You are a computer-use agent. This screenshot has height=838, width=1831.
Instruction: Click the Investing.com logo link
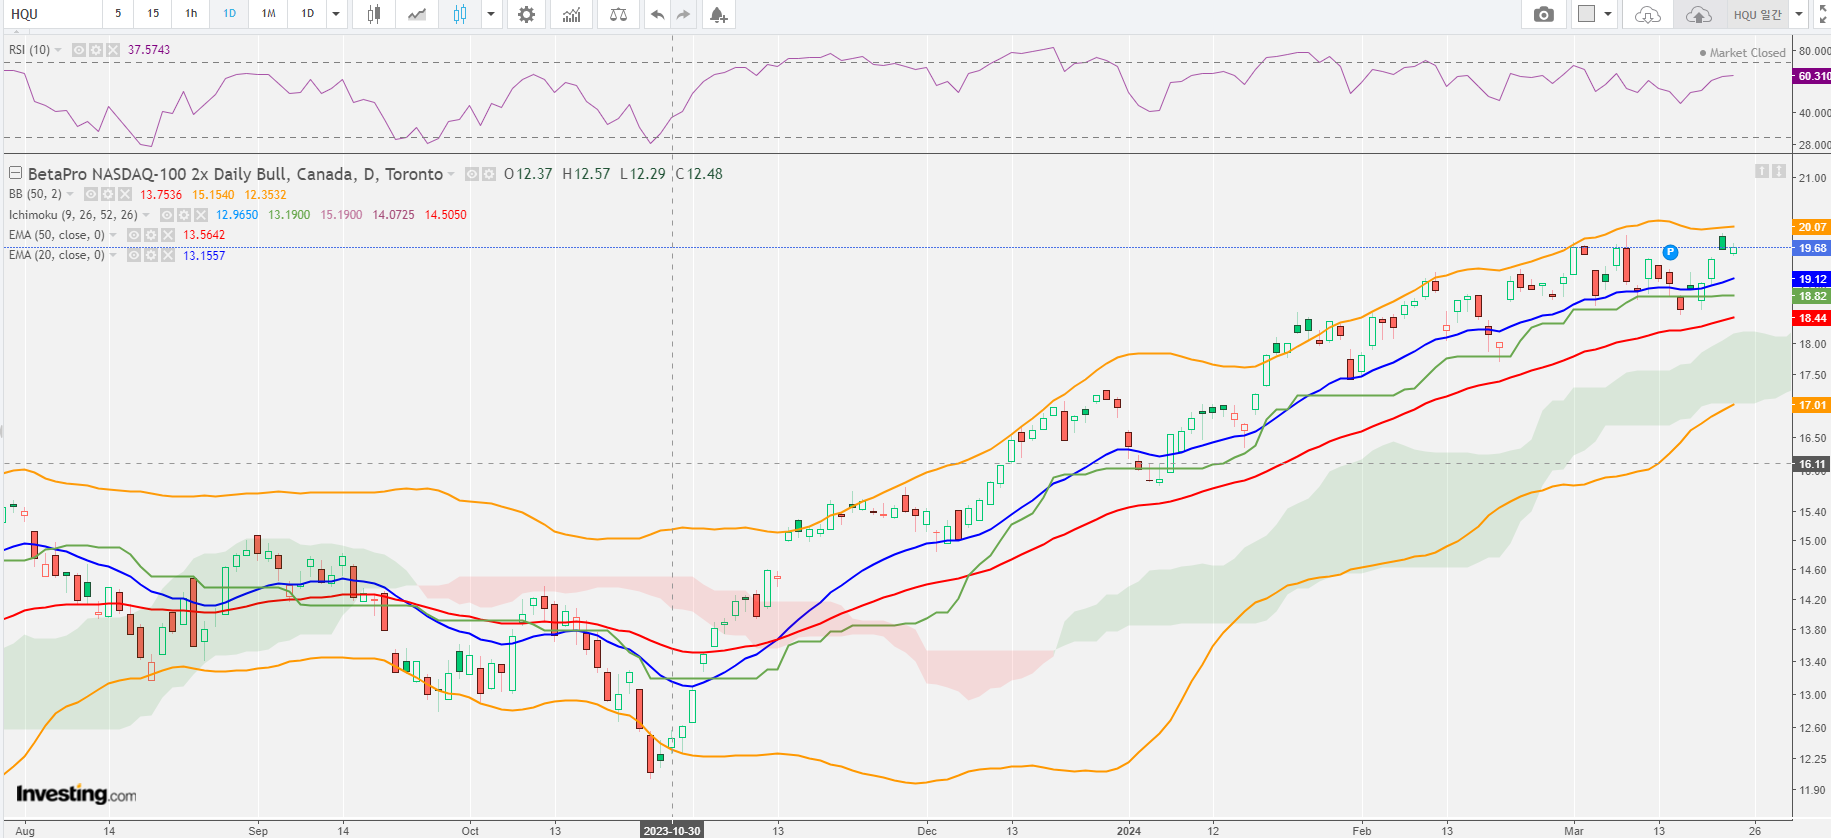point(76,794)
